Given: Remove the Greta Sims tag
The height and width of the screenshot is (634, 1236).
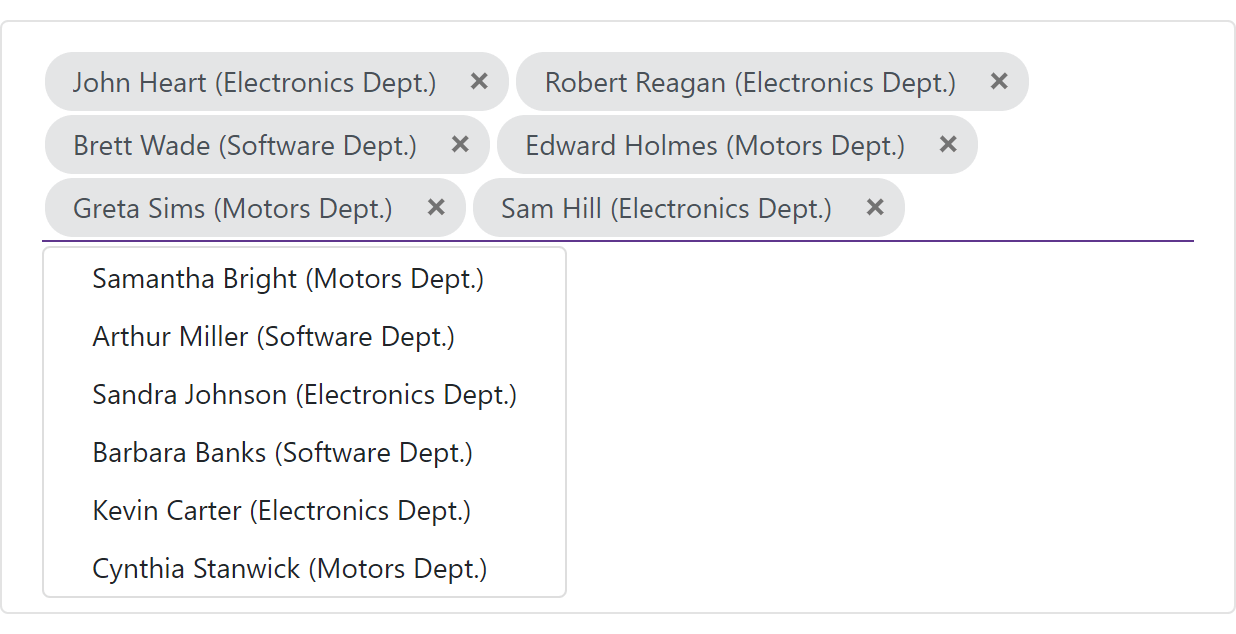Looking at the screenshot, I should pos(436,207).
